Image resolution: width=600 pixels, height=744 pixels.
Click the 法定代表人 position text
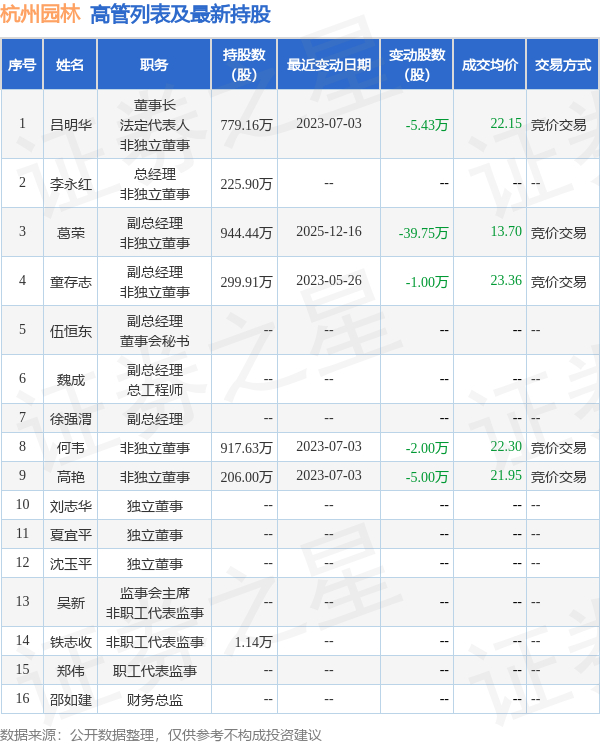coord(155,125)
